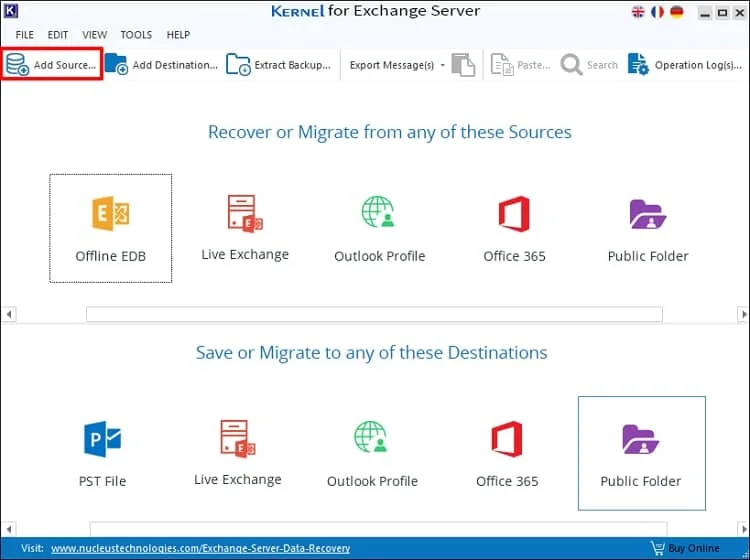Screen dimensions: 750x560
Task: Click the Copy documents icon
Action: tap(463, 65)
